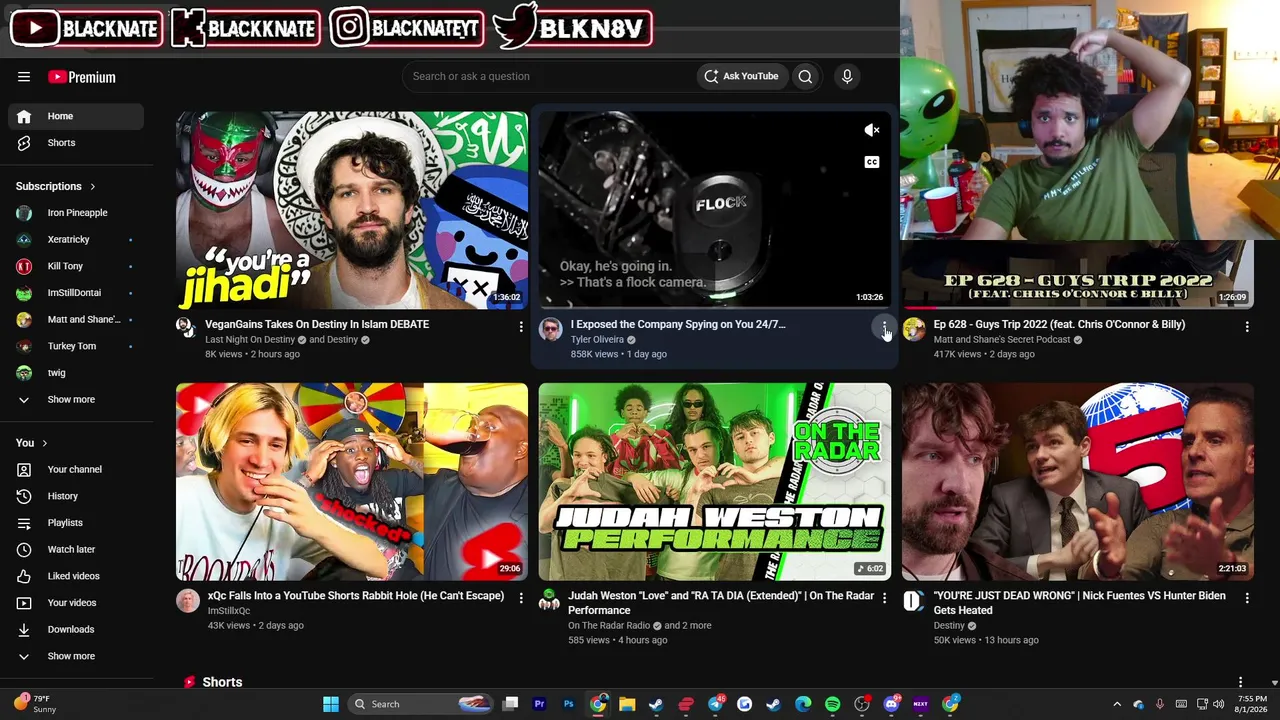
Task: Expand subscriptions with Show more
Action: (76, 400)
